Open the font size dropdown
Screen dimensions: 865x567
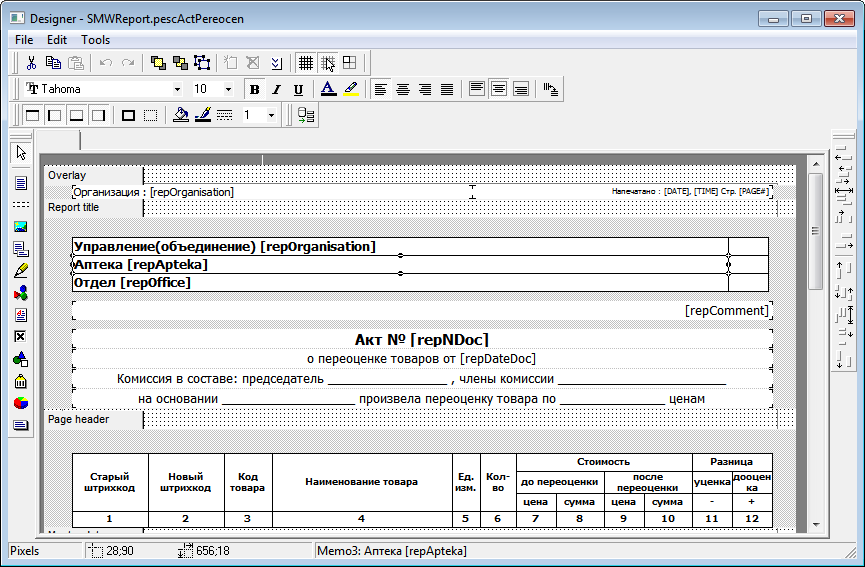(x=228, y=89)
